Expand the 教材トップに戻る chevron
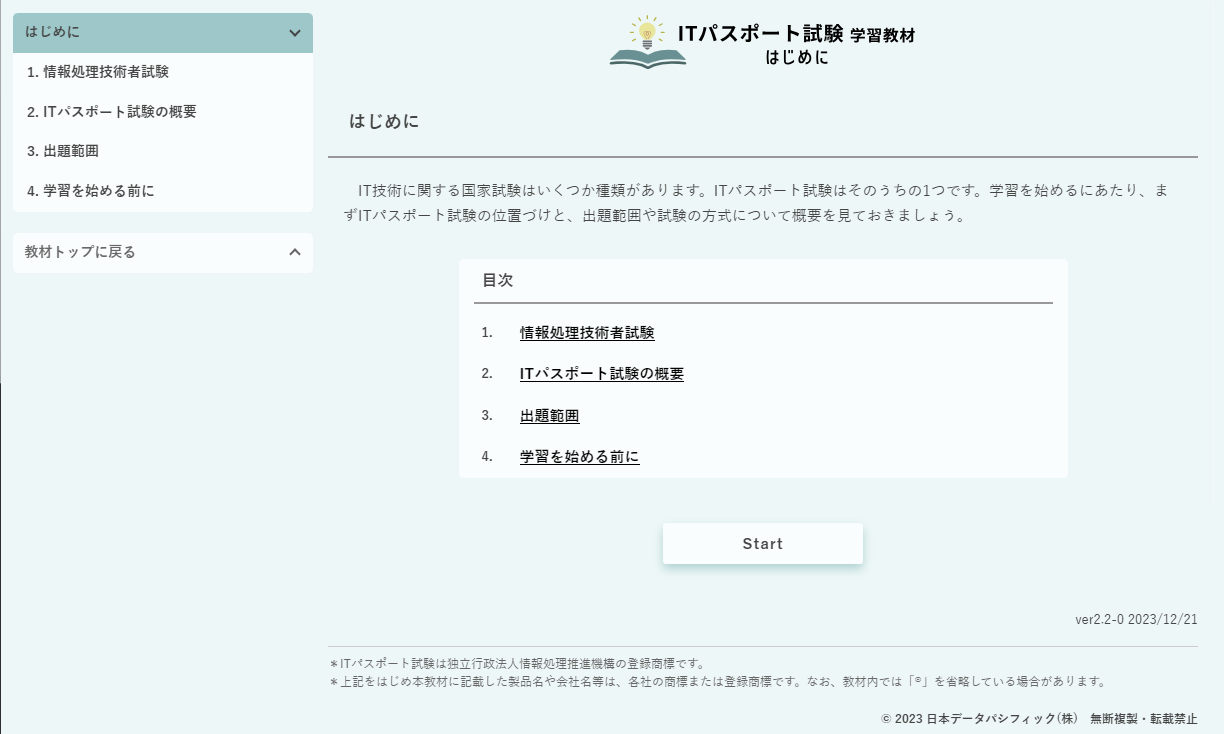Screen dimensions: 1224x734 [294, 252]
